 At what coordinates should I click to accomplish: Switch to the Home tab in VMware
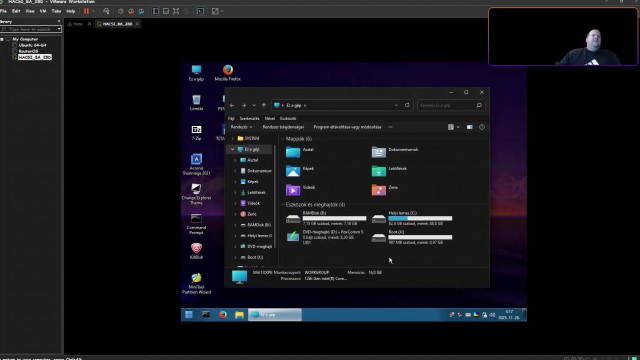coord(76,24)
